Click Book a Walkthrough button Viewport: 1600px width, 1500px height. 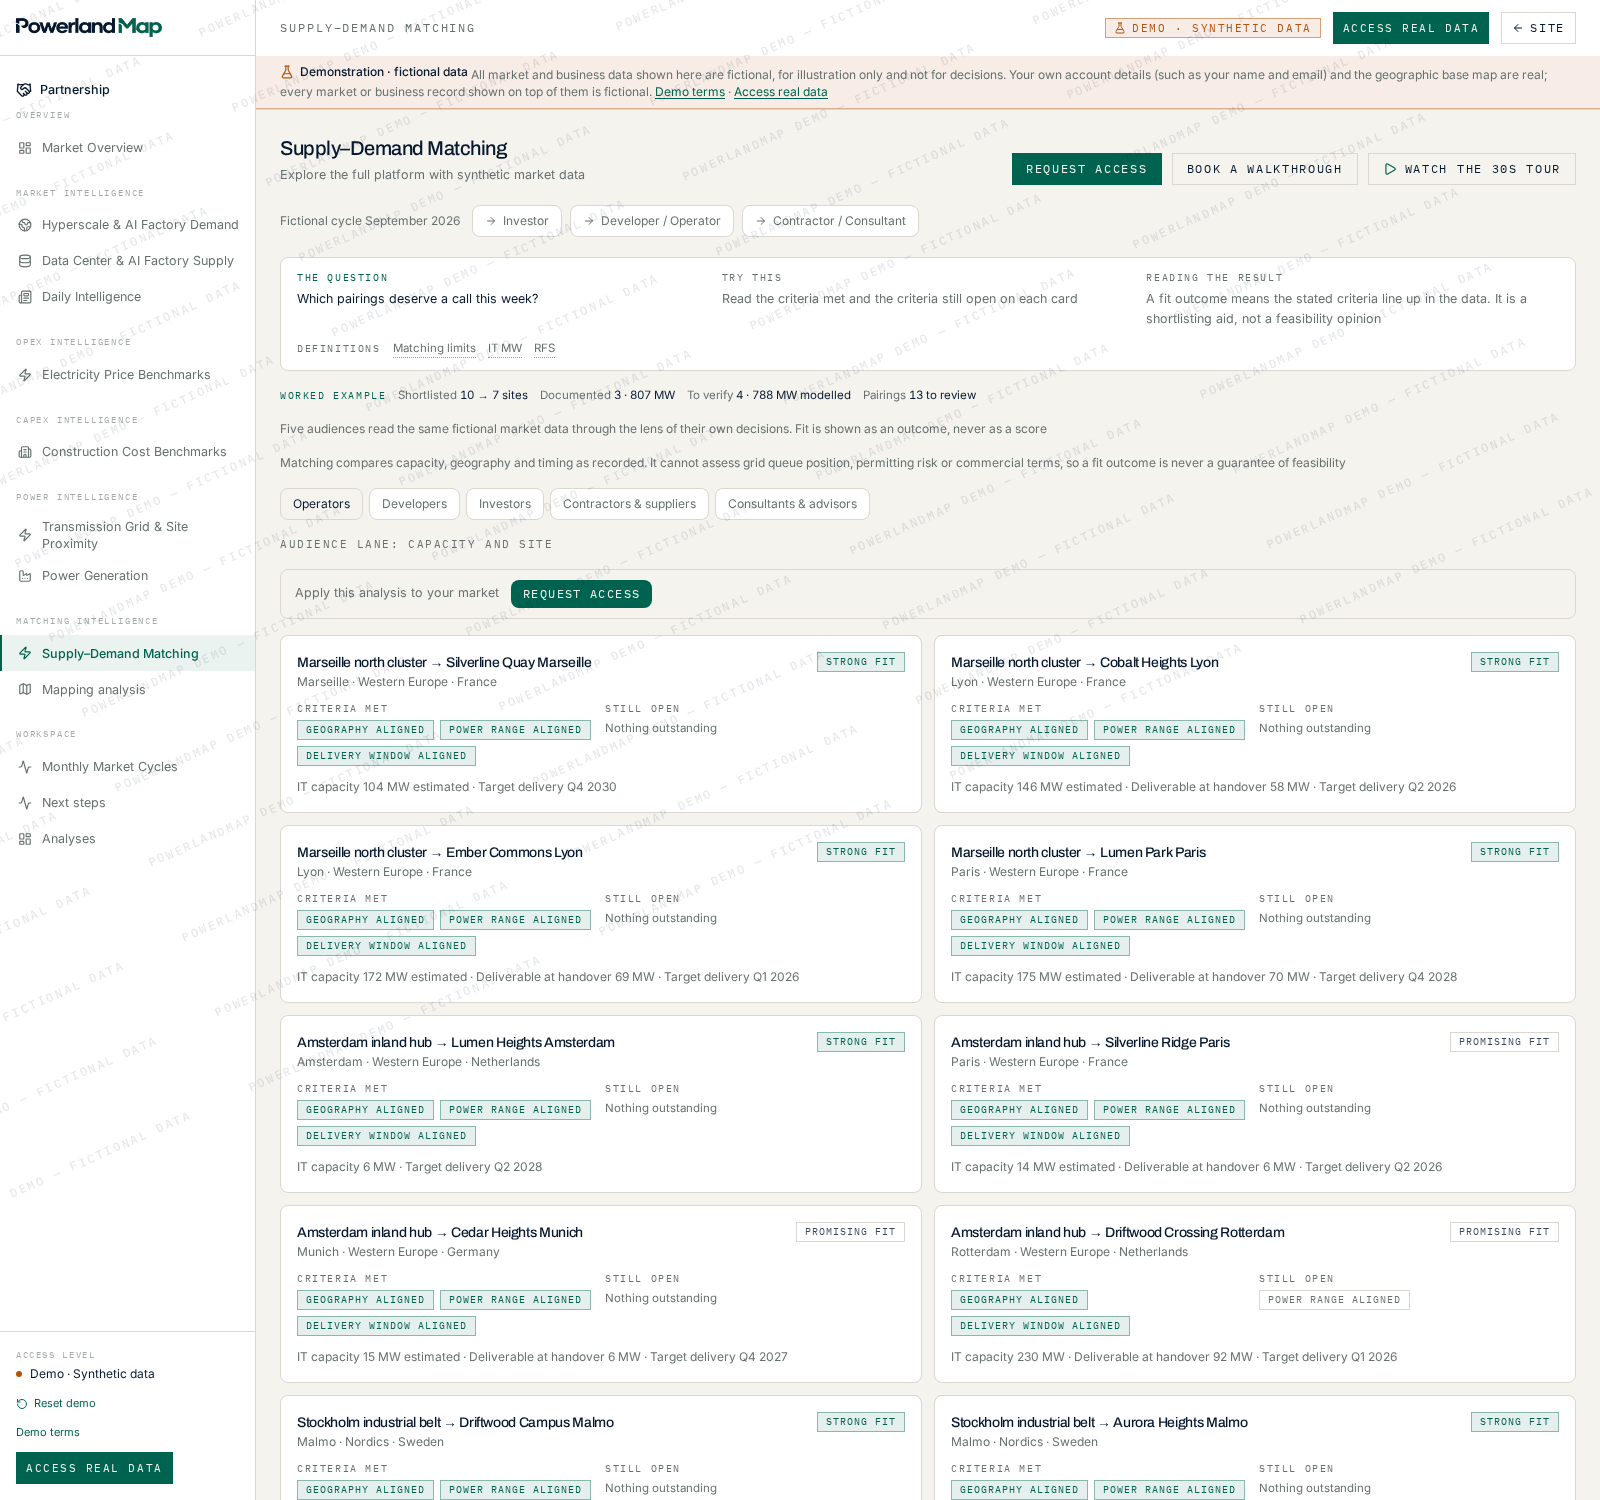pos(1265,169)
